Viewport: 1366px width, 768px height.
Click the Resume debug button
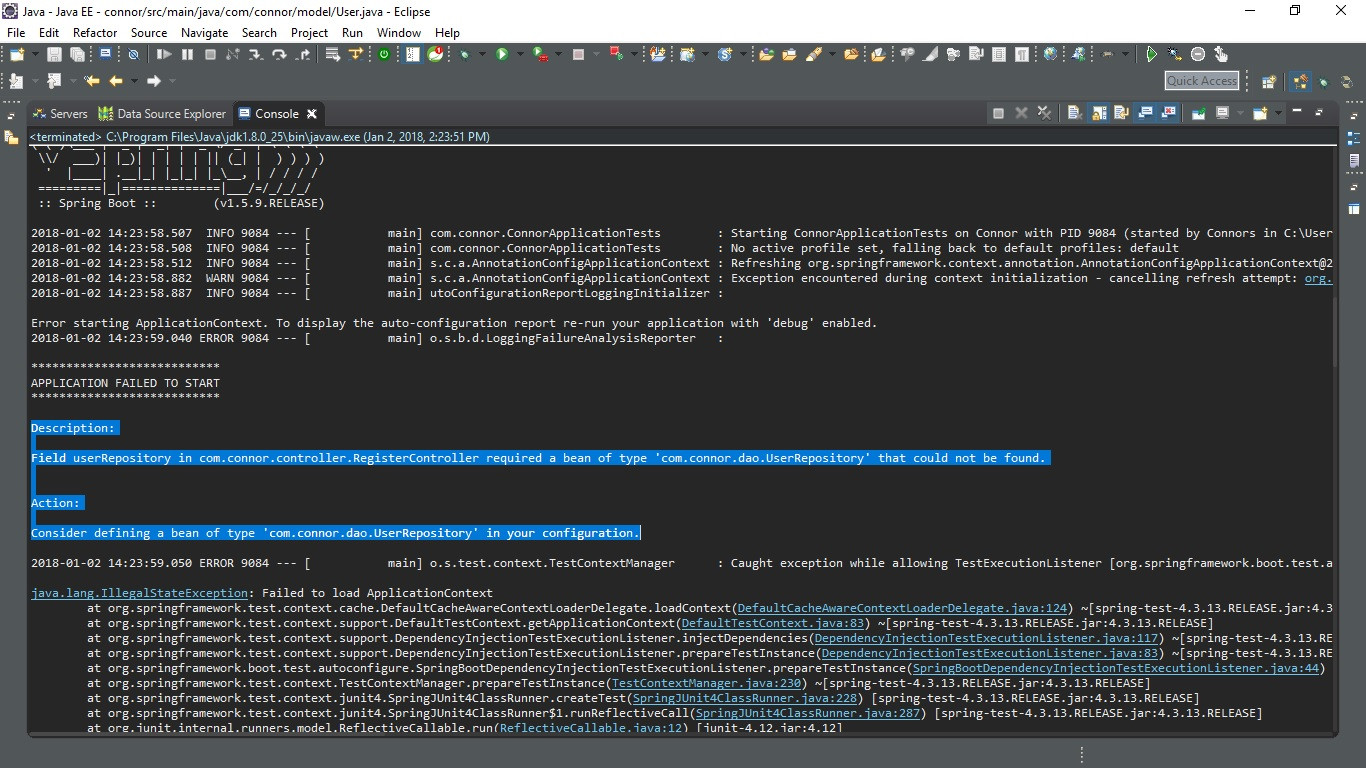click(x=163, y=54)
